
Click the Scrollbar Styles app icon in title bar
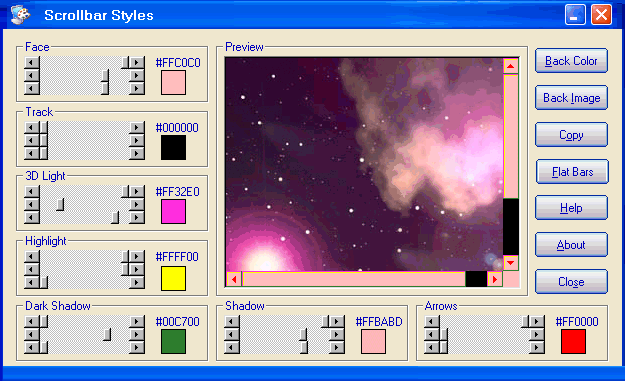tap(20, 15)
